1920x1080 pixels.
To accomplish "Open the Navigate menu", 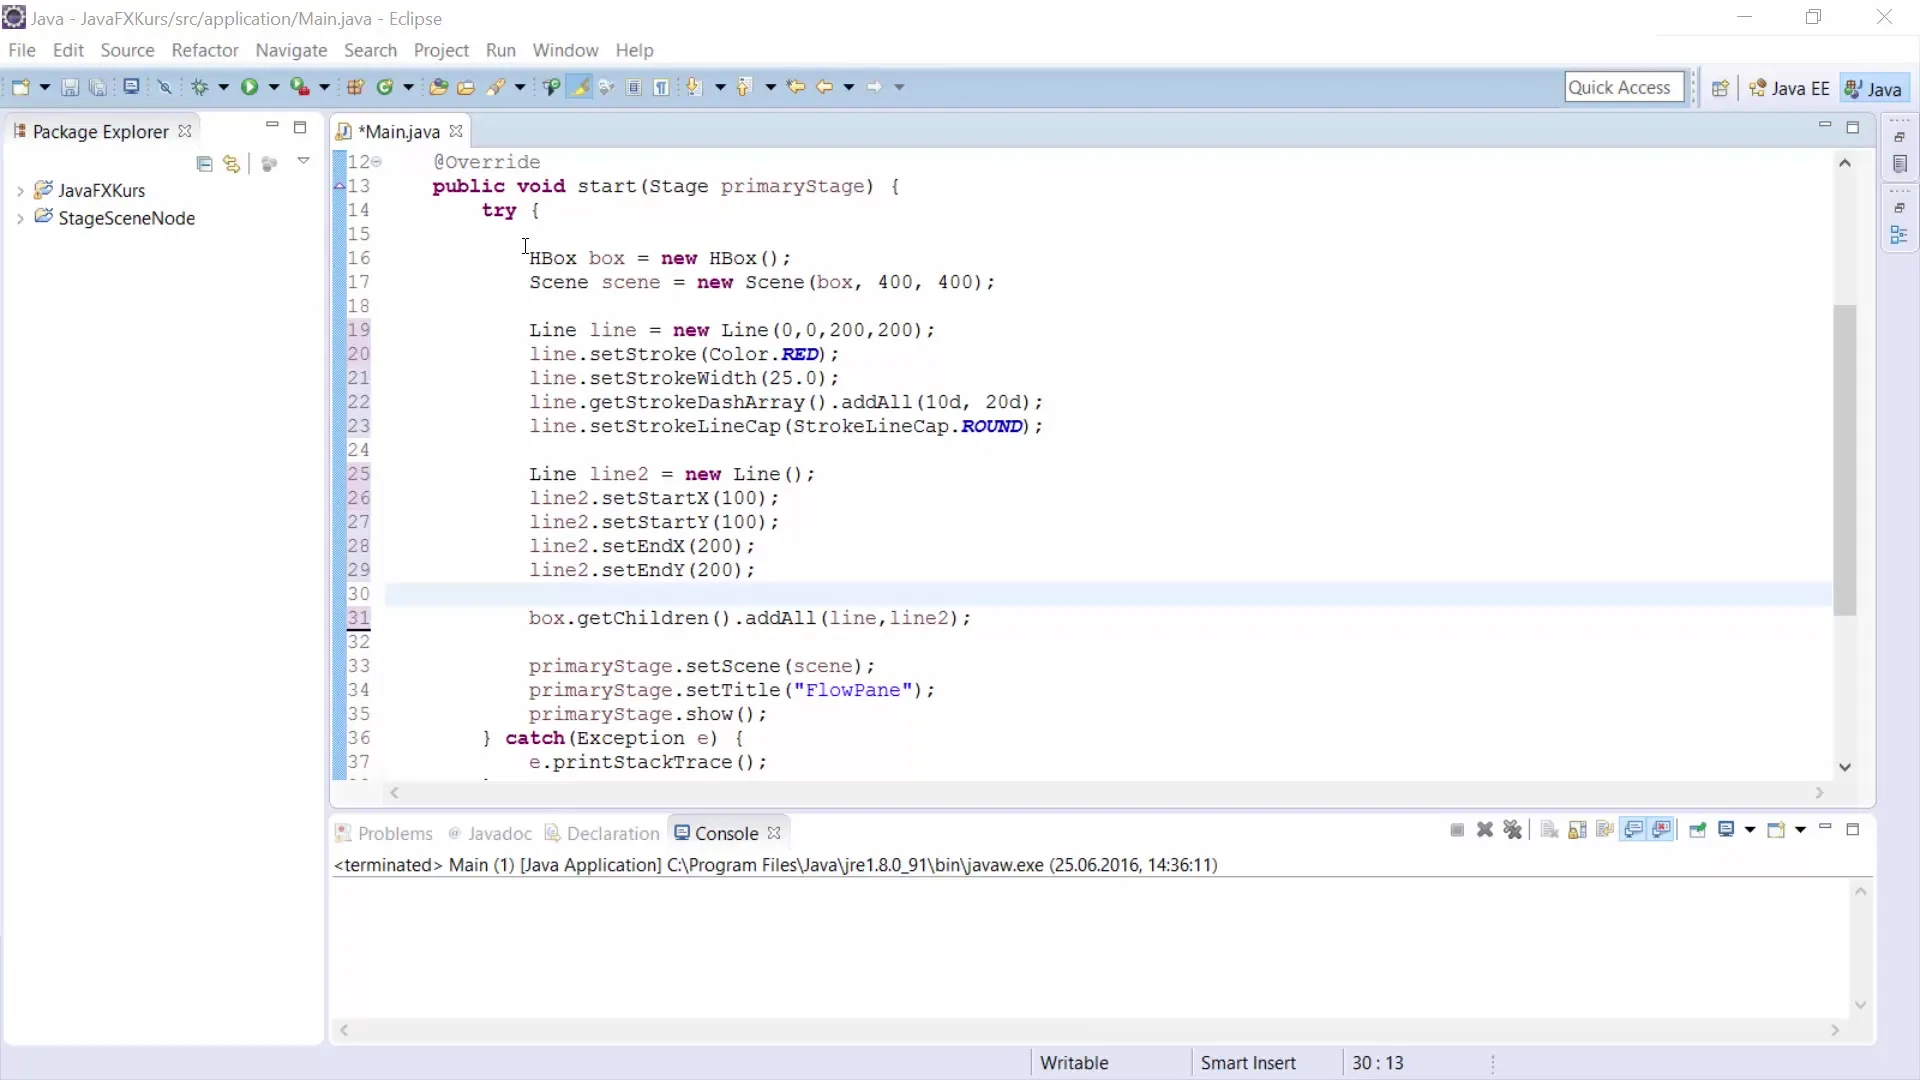I will (291, 50).
